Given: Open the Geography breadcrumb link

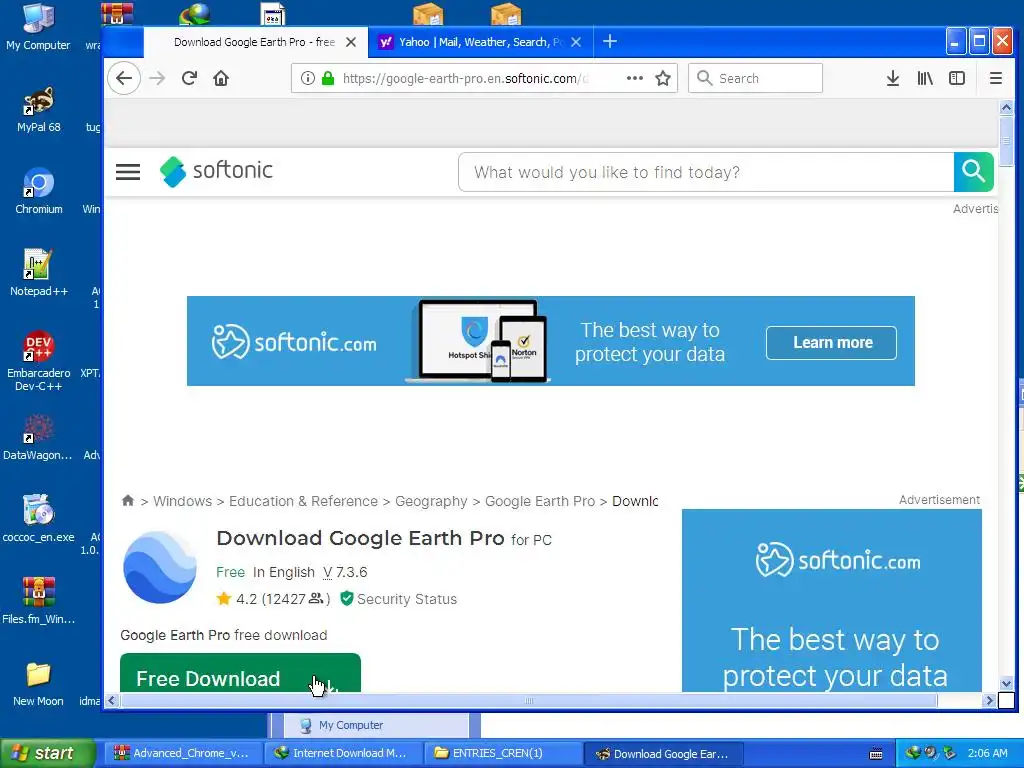Looking at the screenshot, I should click(x=431, y=501).
